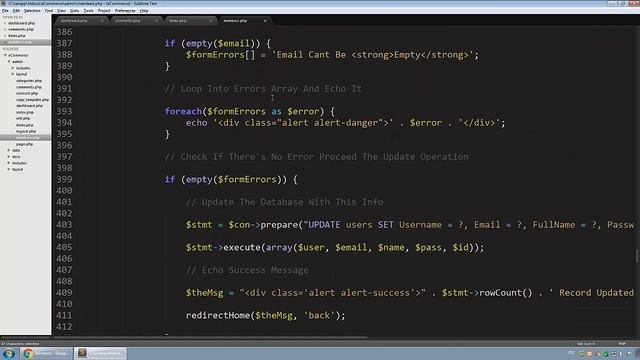Open comments.php in the Open Files list
The width and height of the screenshot is (640, 360).
tap(21, 29)
